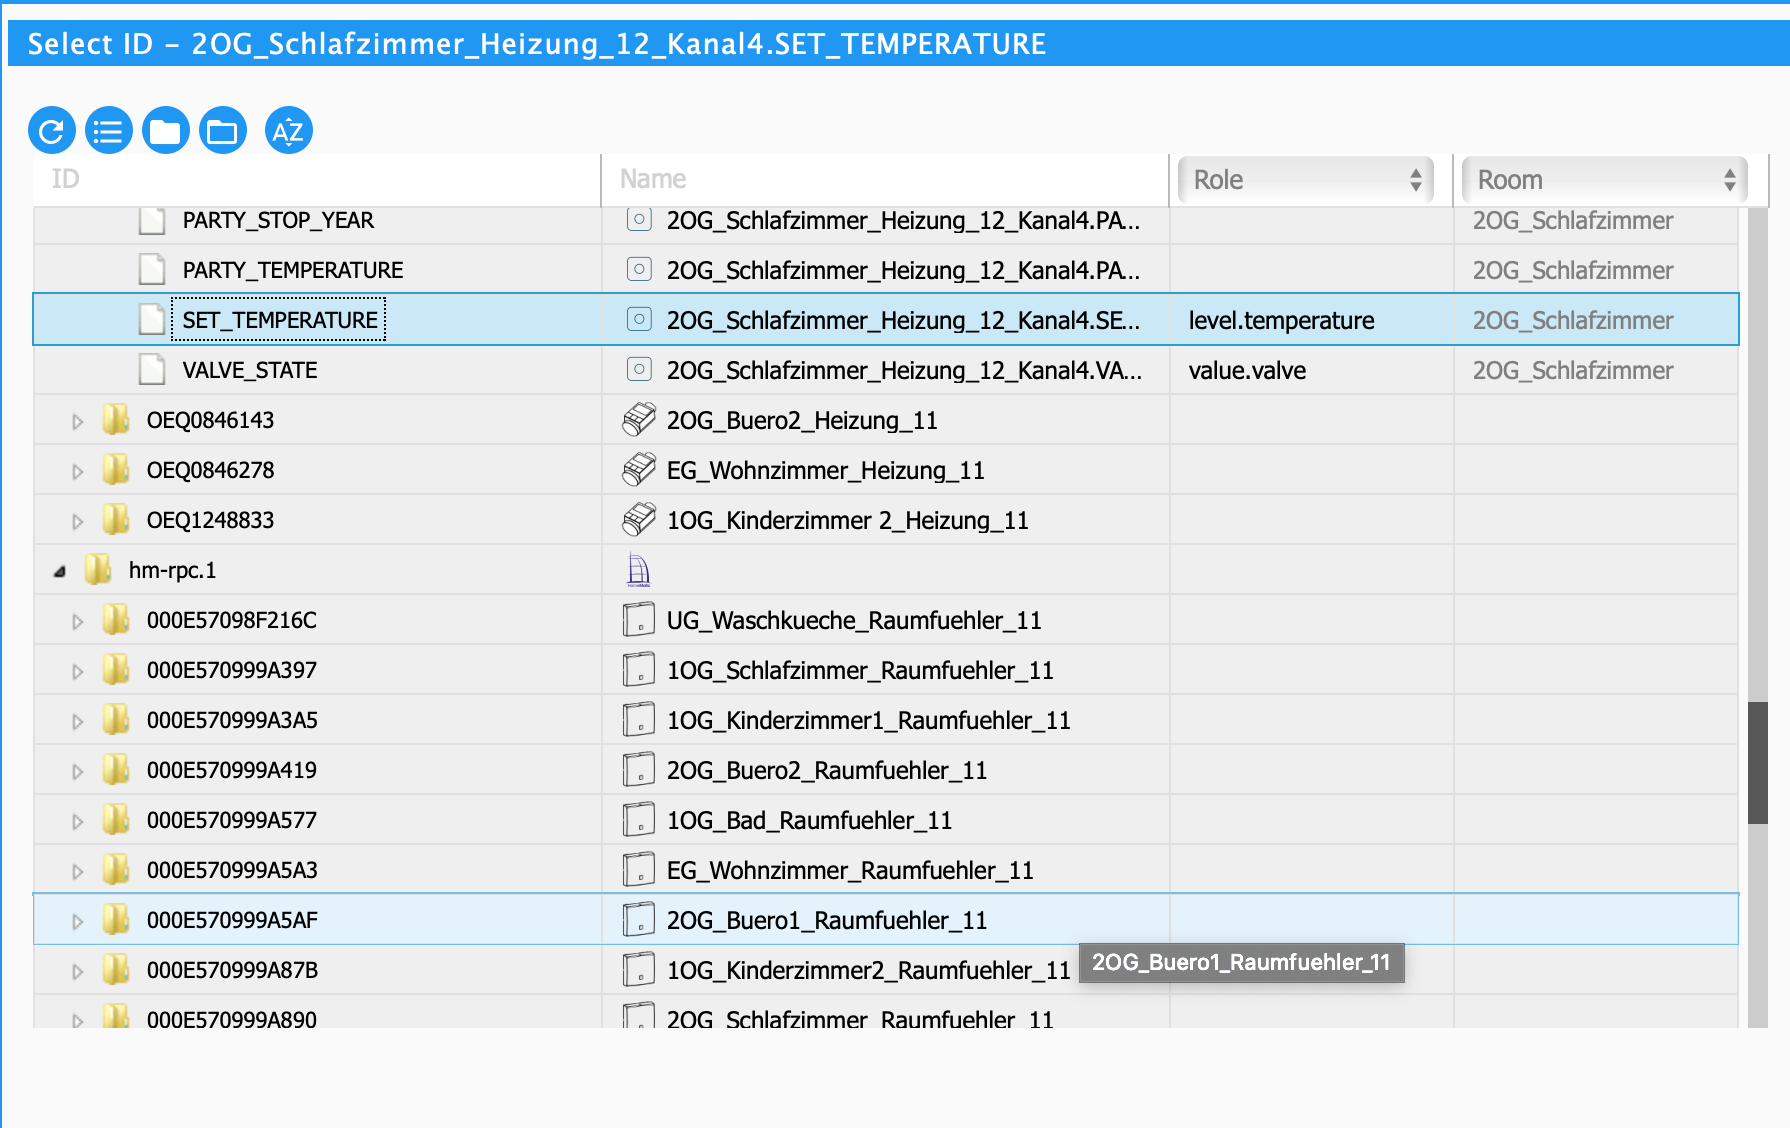Click the 1OG_Bad_Raumfuehler_11 sensor icon
1790x1128 pixels.
[x=639, y=820]
